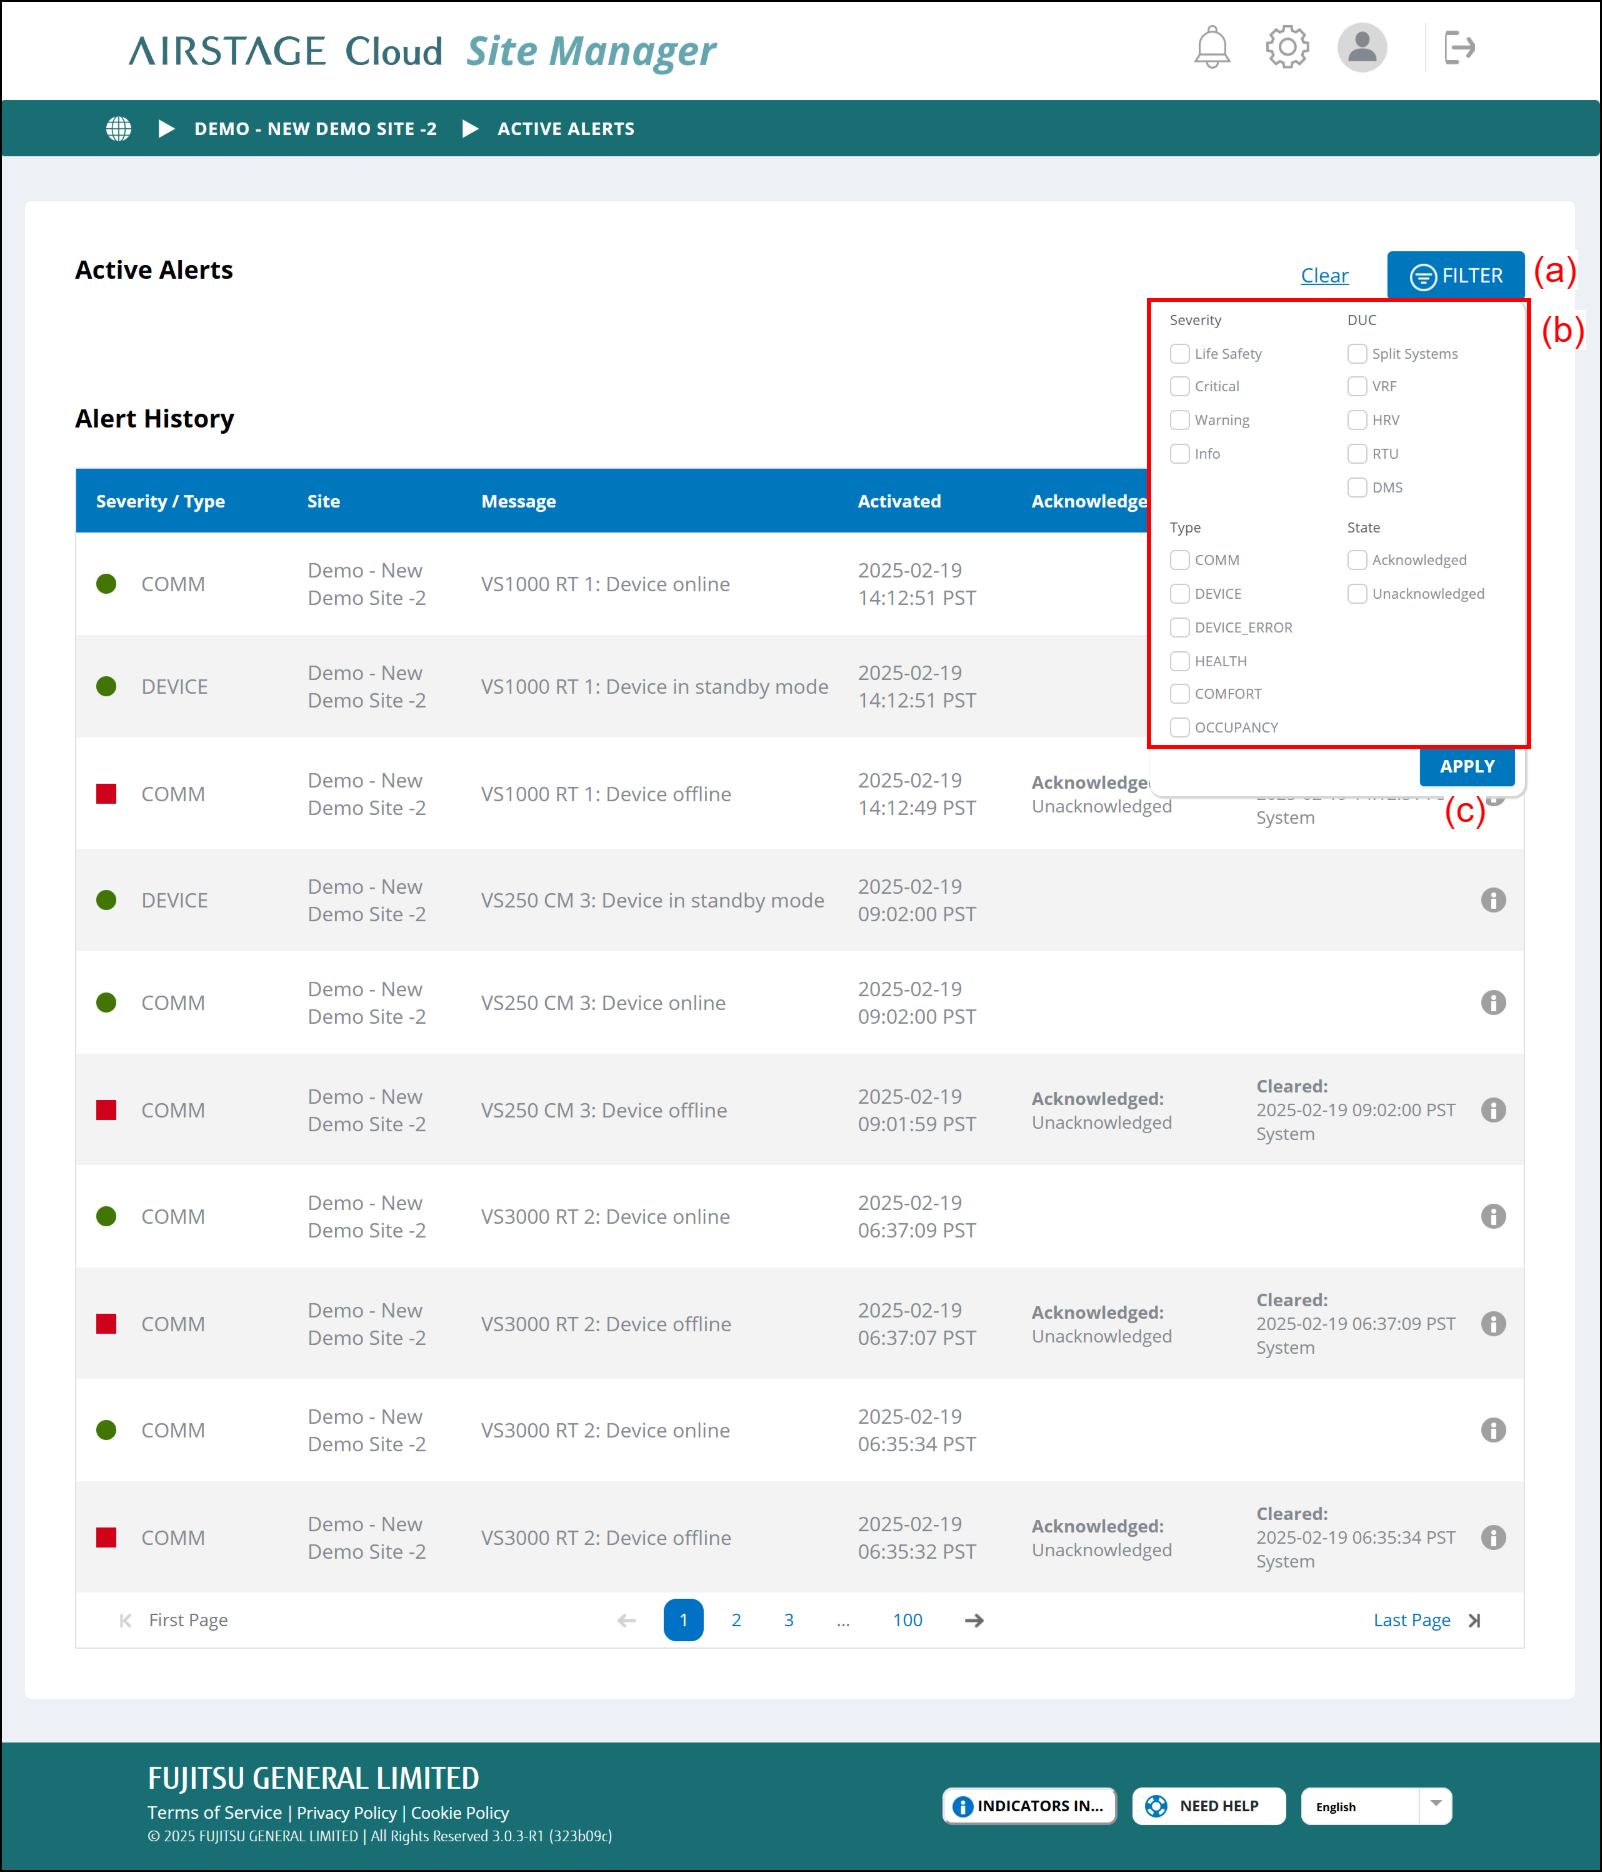Open info icon for 06:35:32 offline alert

point(1493,1538)
